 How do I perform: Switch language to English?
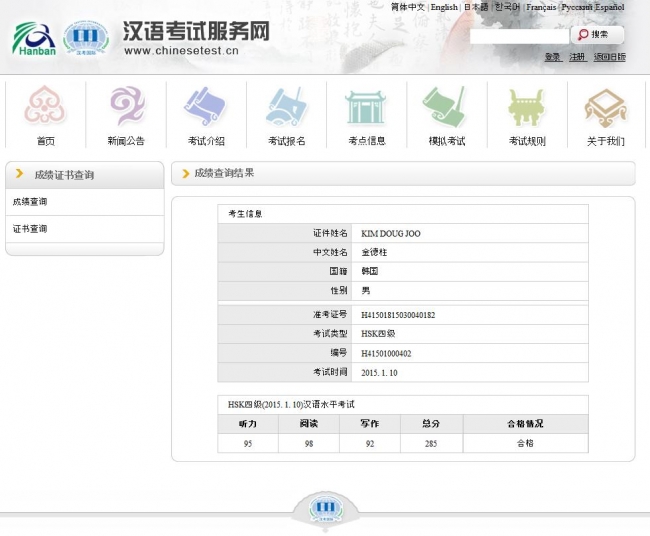click(444, 7)
